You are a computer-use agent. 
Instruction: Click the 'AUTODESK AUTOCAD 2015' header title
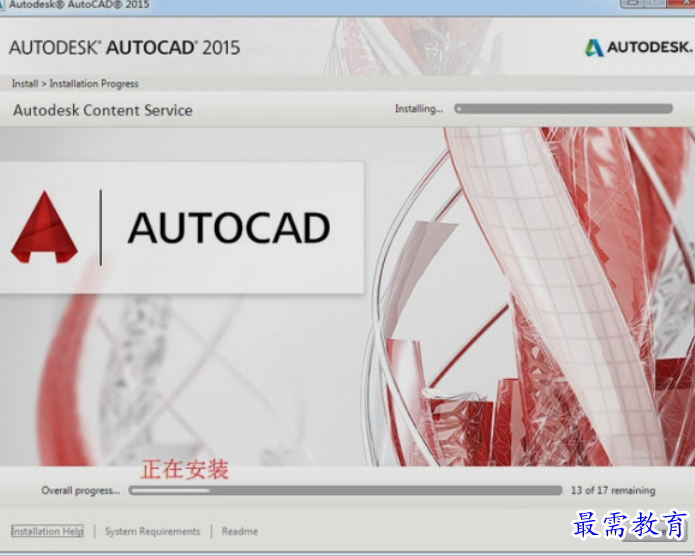tap(125, 47)
